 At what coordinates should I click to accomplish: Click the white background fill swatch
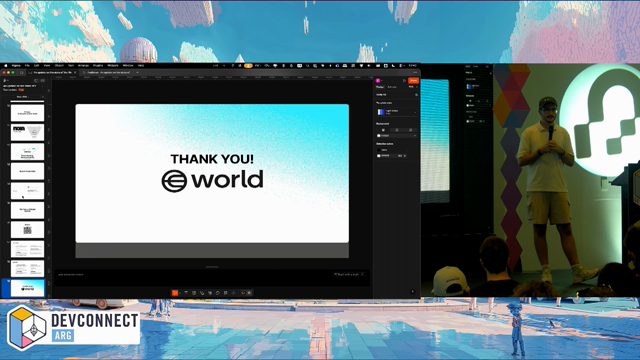pos(379,136)
